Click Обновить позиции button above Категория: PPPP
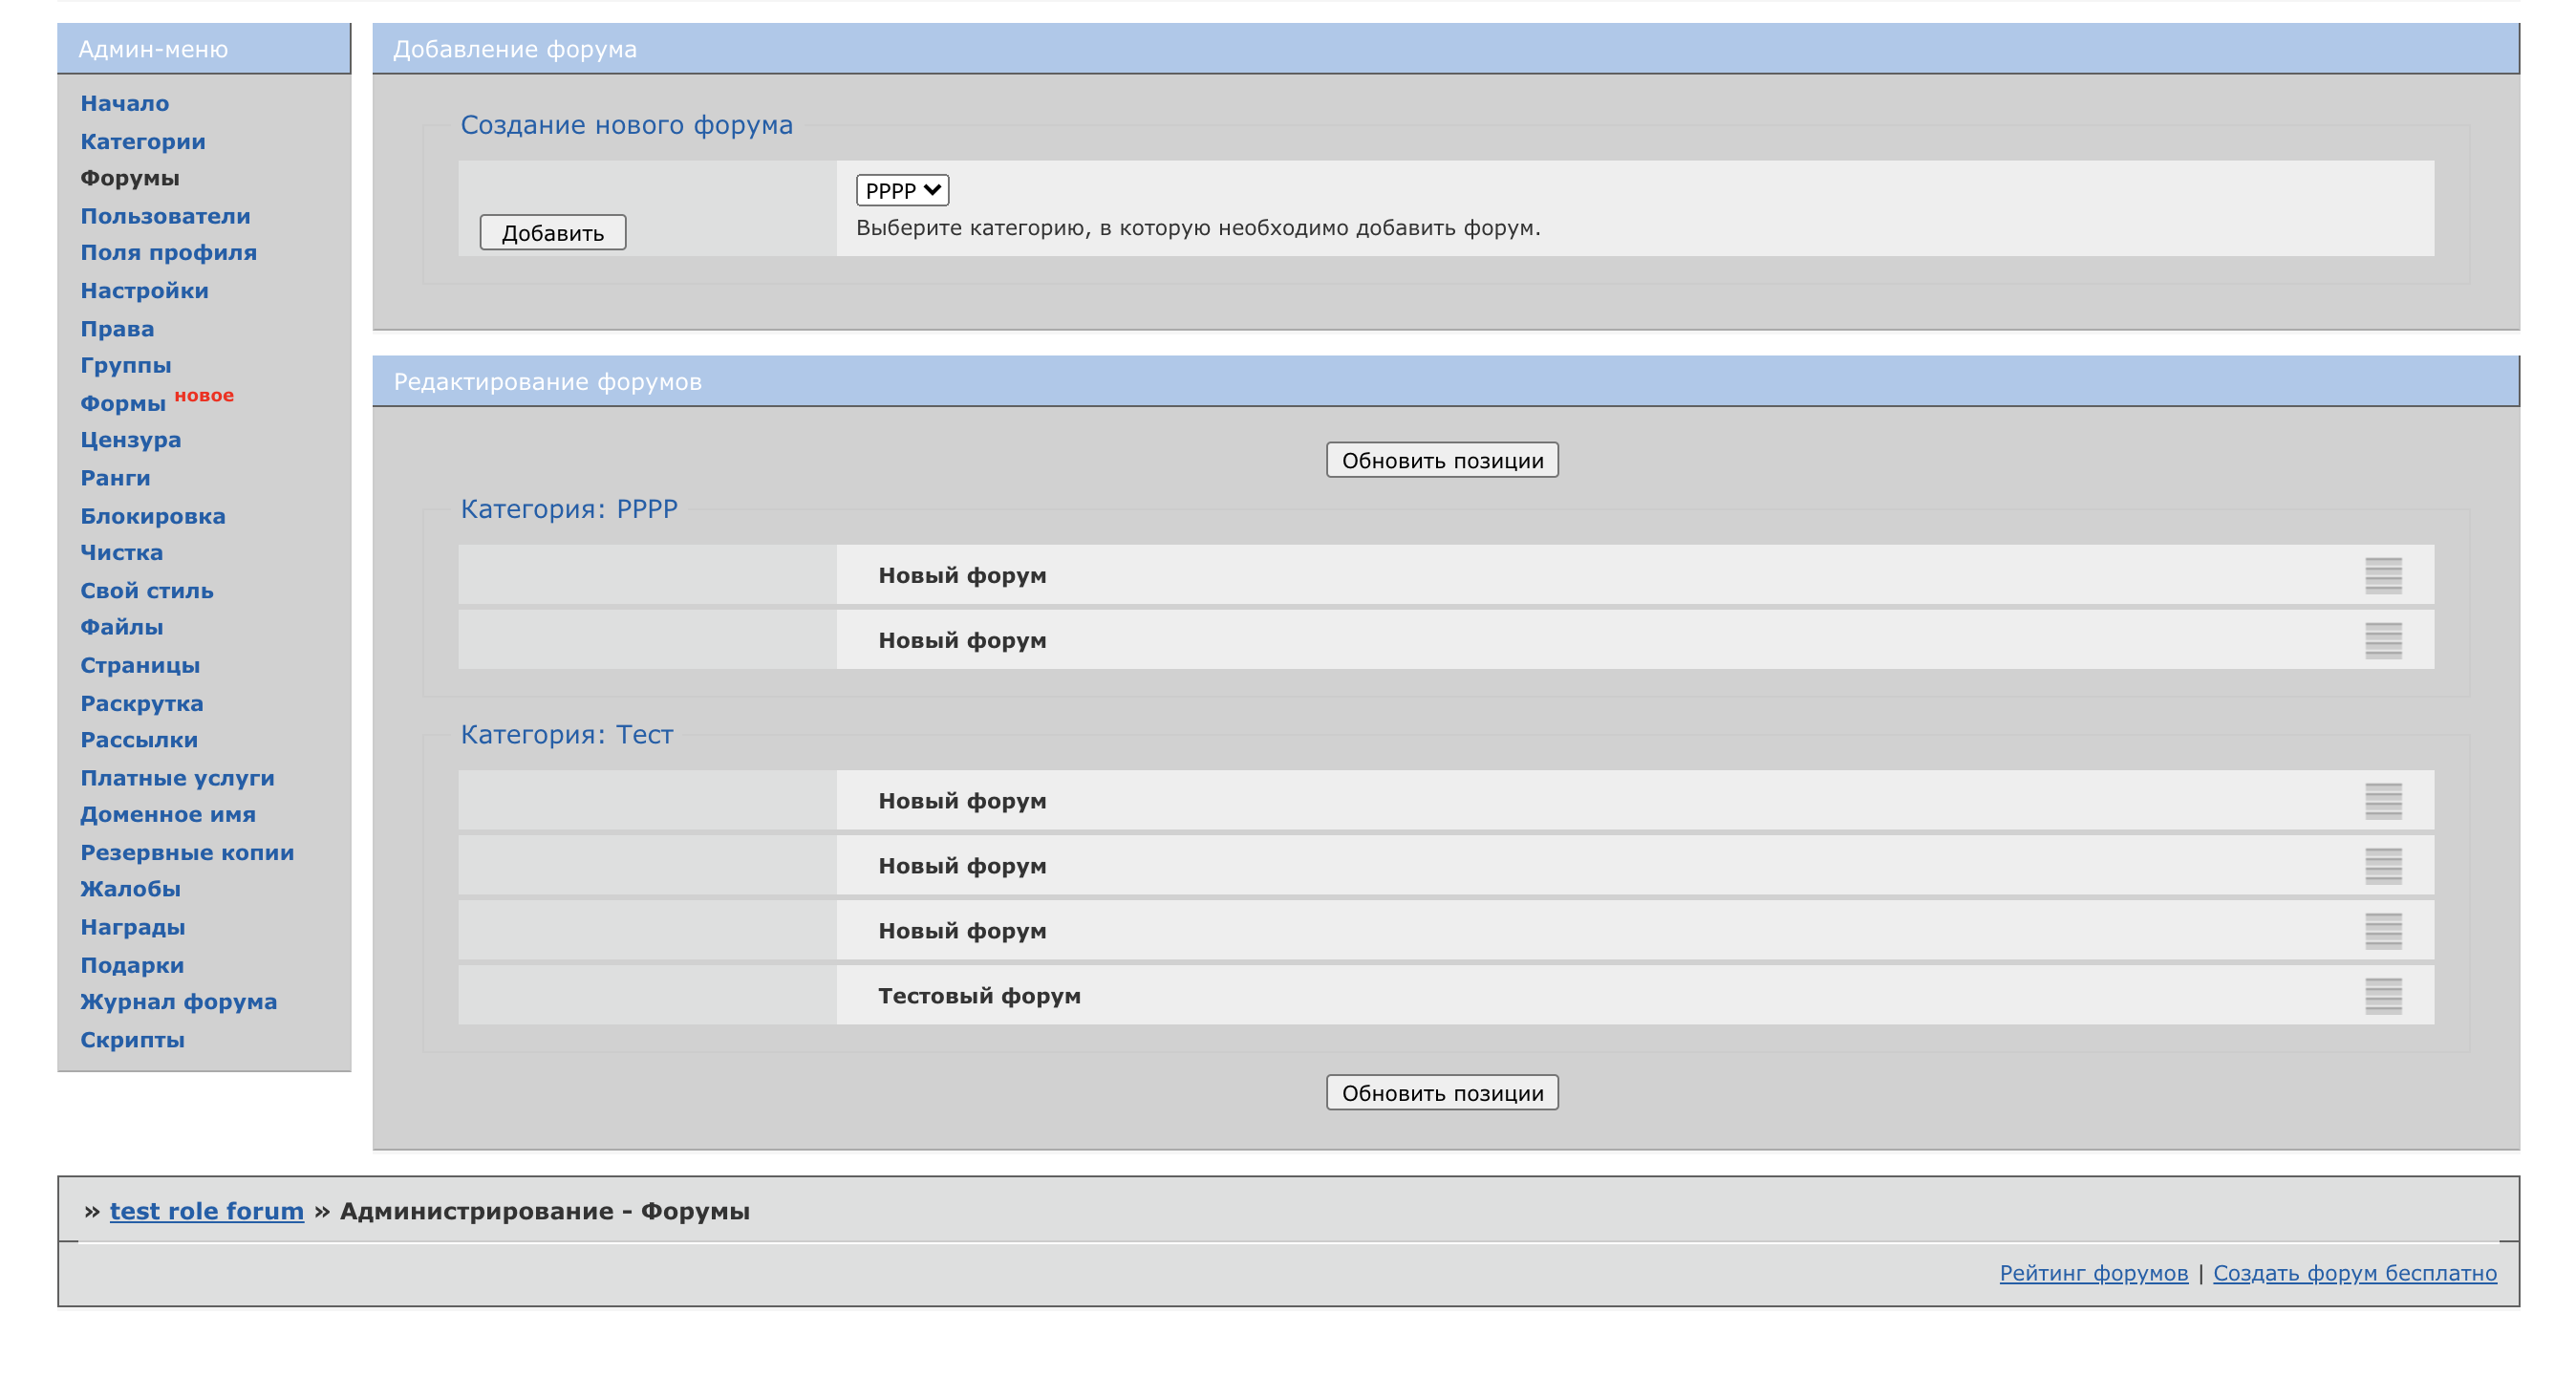Screen dimensions: 2576x1378 1442,460
